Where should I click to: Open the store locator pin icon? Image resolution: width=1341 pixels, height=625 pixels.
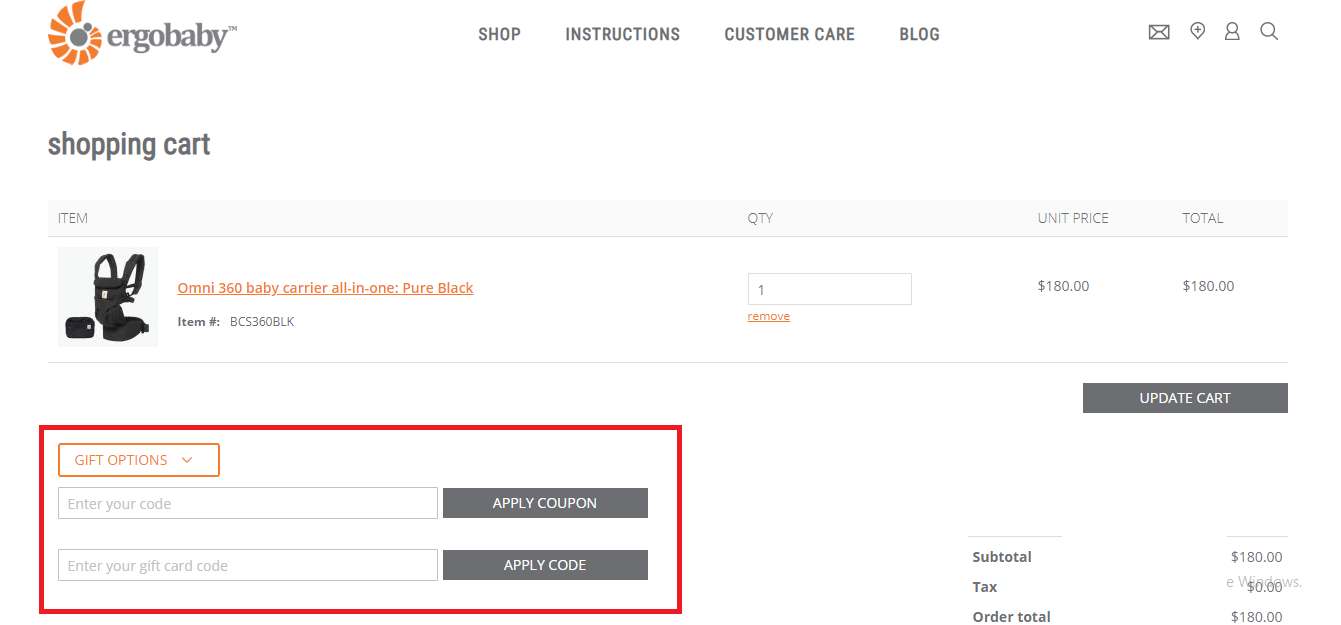[x=1197, y=32]
